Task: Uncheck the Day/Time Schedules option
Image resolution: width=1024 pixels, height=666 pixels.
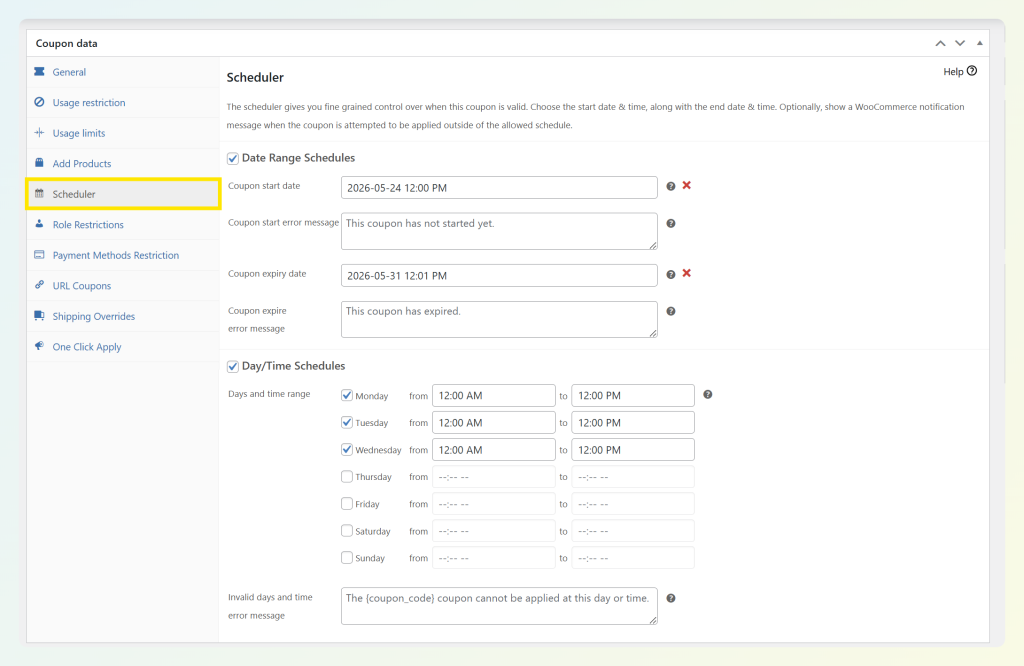Action: tap(232, 365)
